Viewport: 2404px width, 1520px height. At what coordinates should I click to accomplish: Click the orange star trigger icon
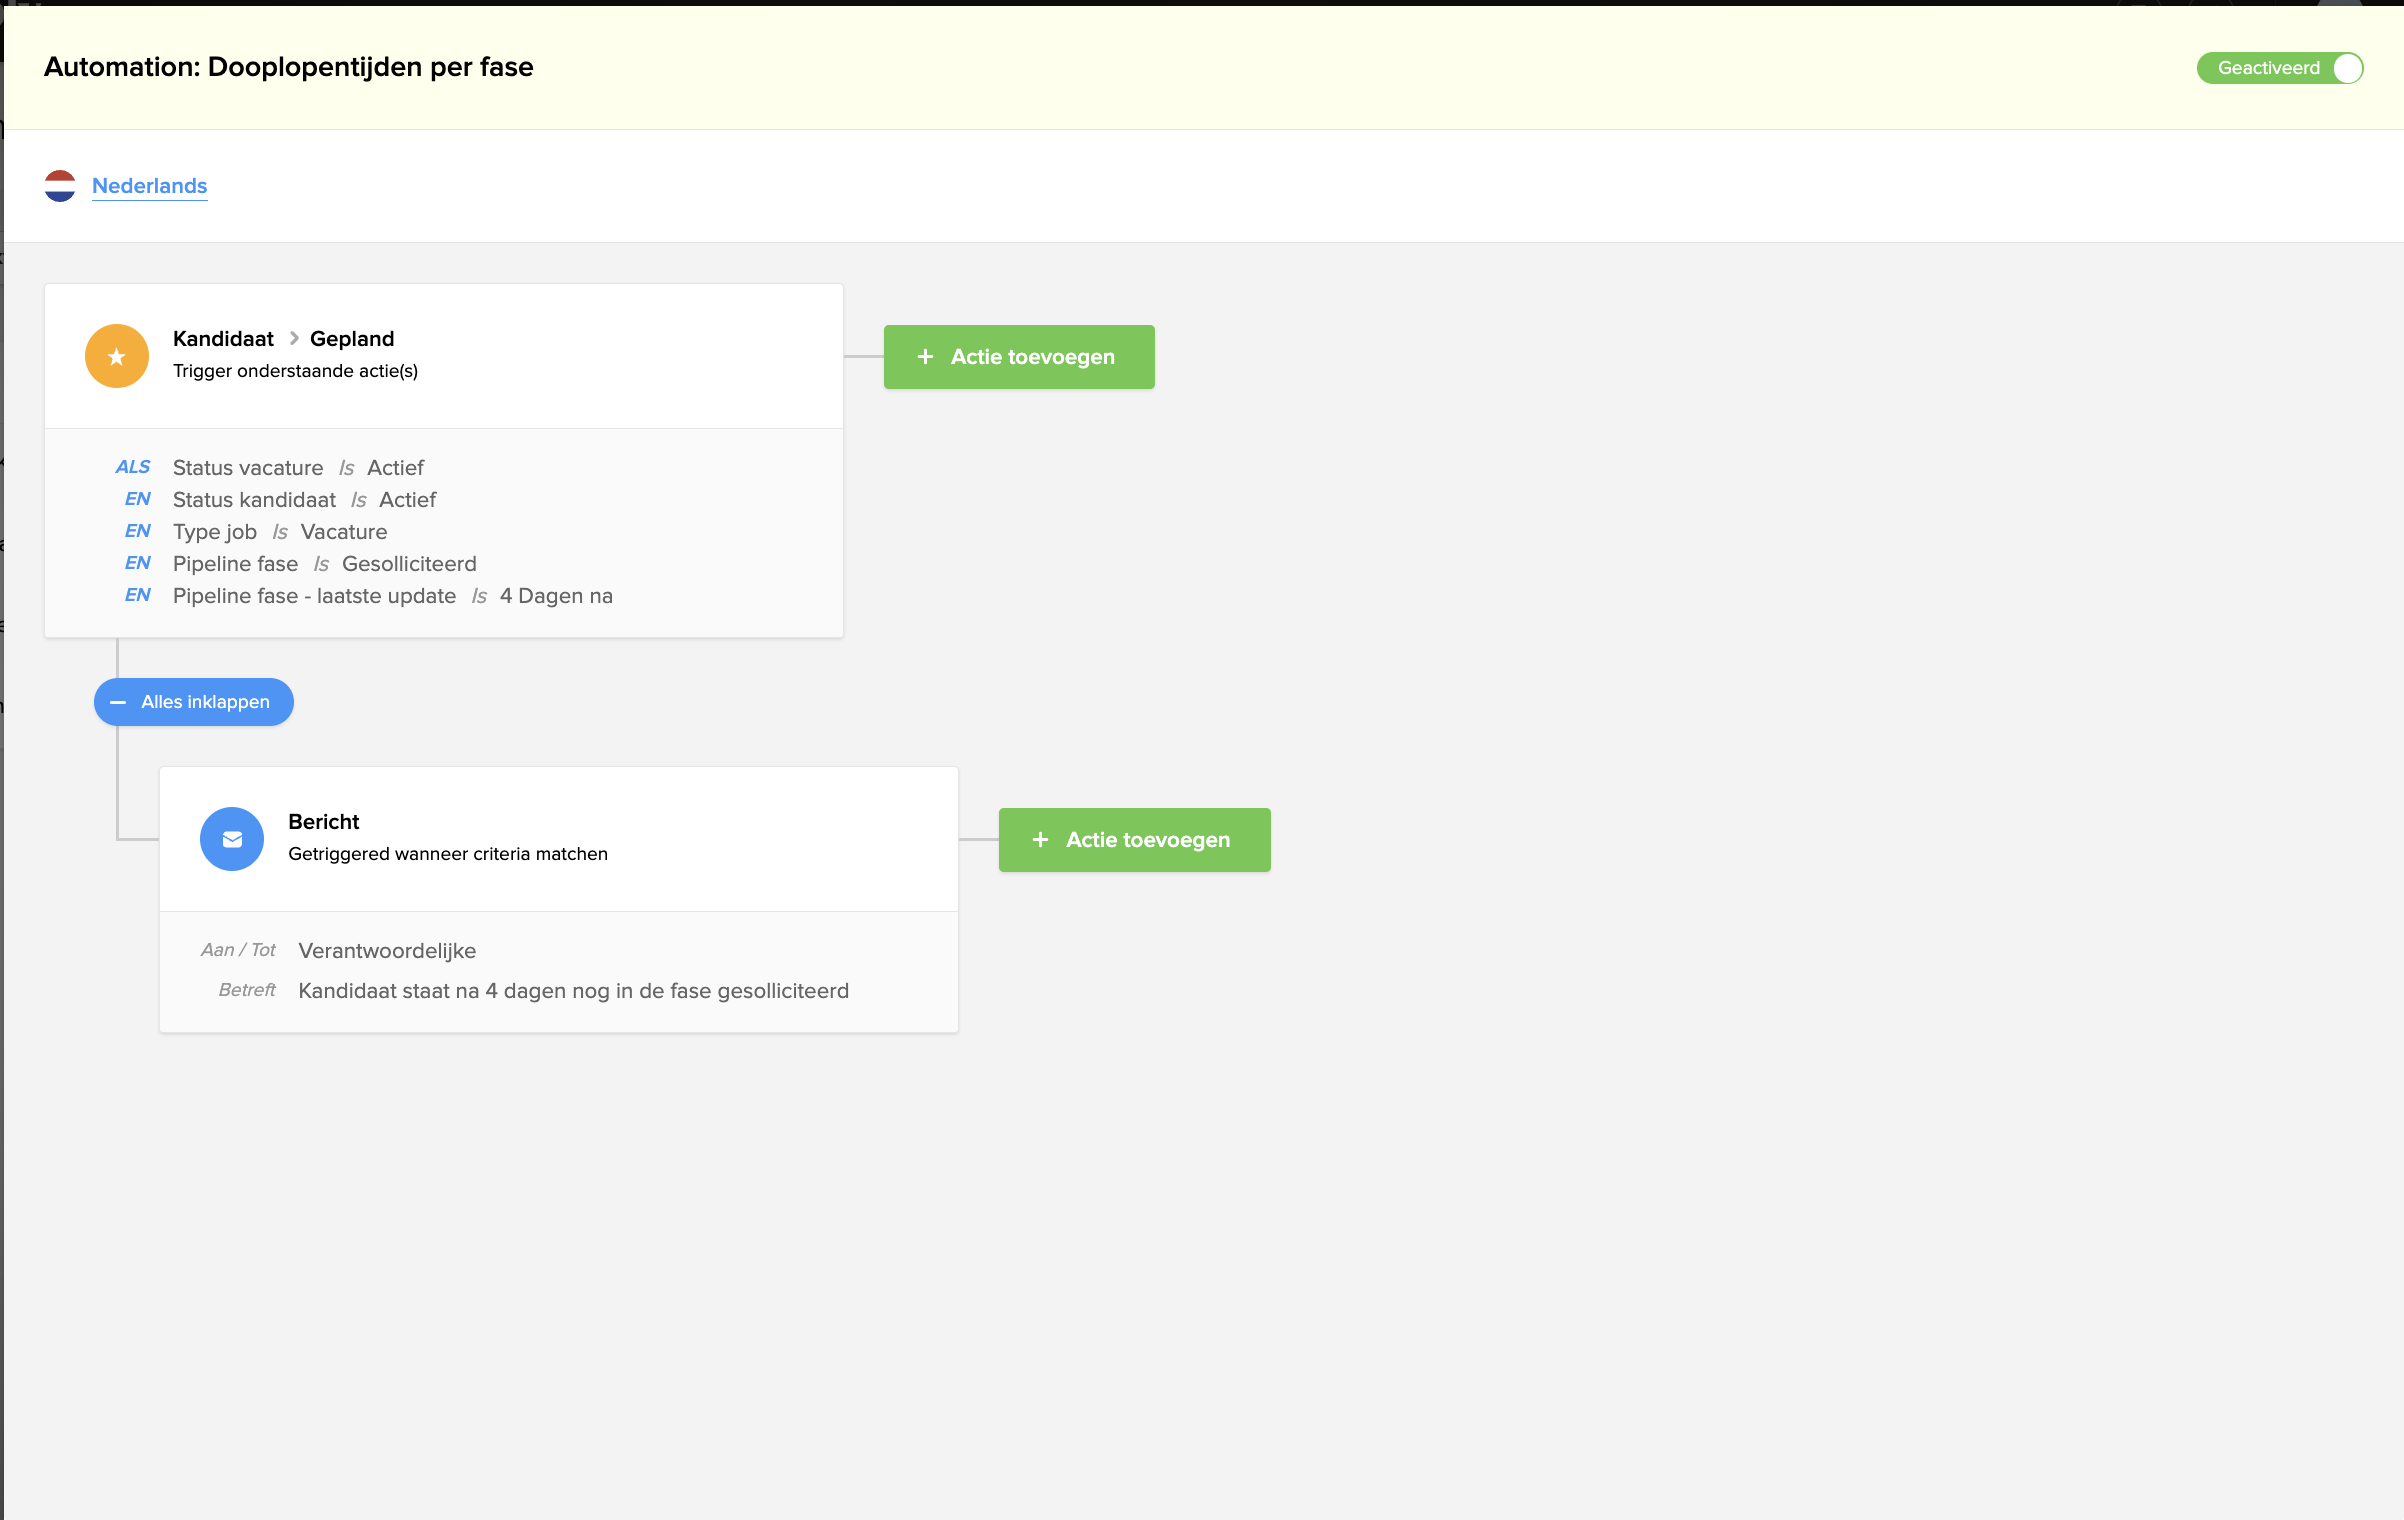click(117, 356)
